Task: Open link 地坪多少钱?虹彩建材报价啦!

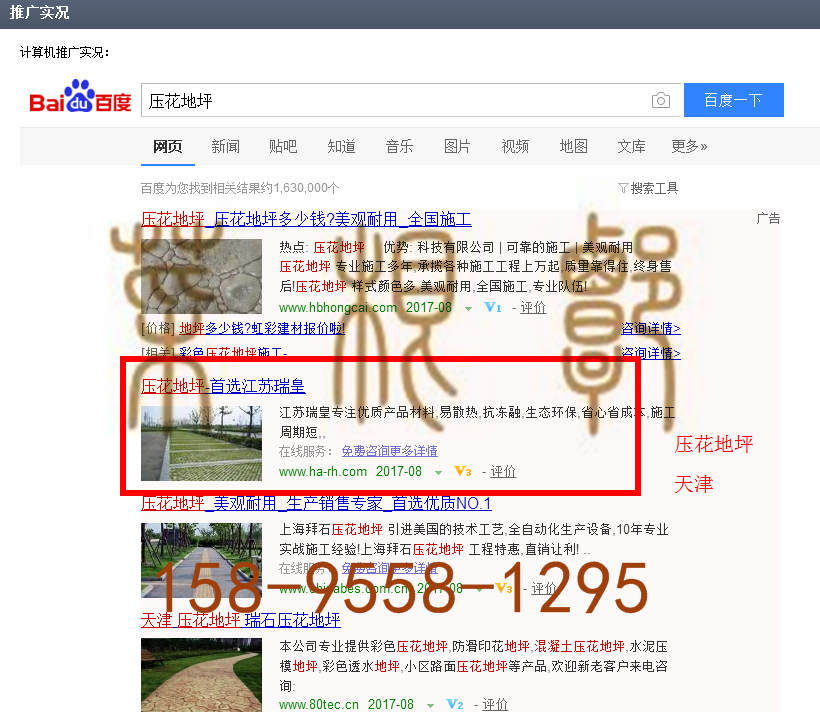Action: coord(262,329)
